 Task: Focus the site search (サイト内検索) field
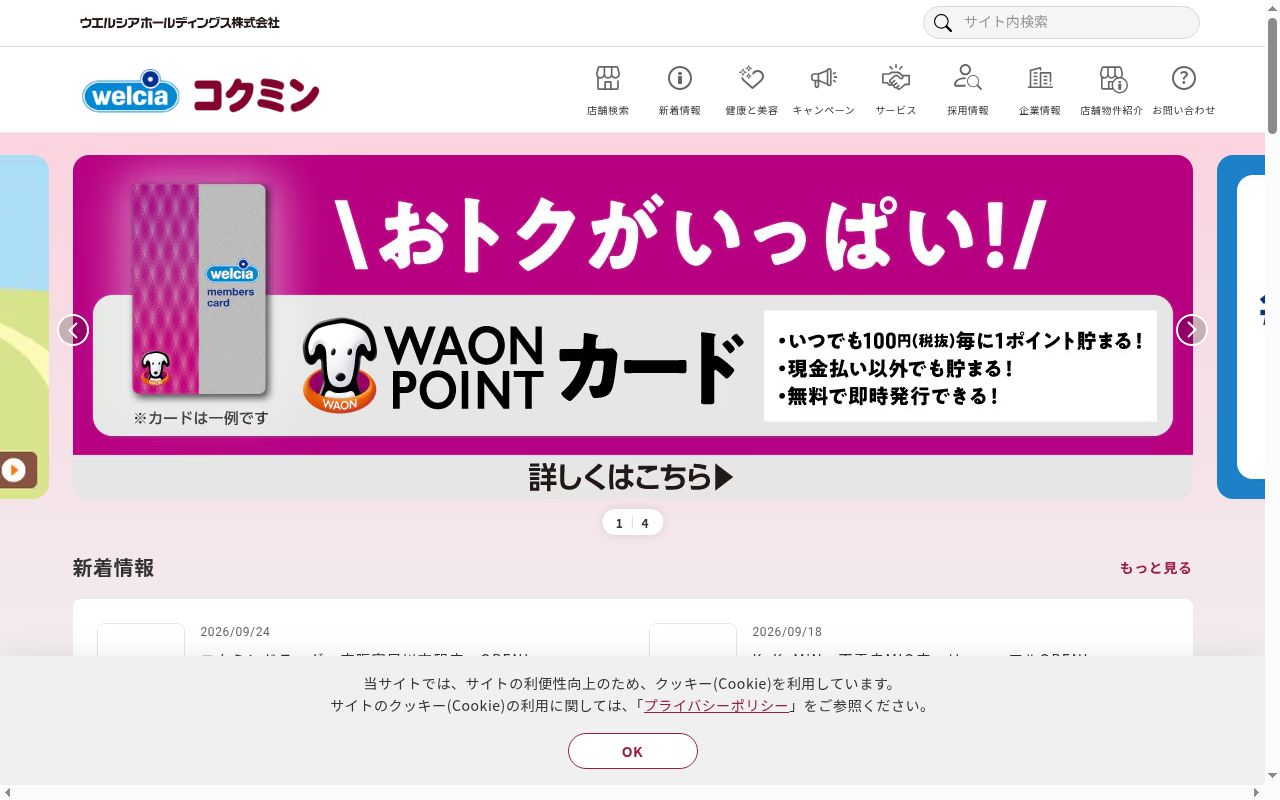[x=1061, y=22]
